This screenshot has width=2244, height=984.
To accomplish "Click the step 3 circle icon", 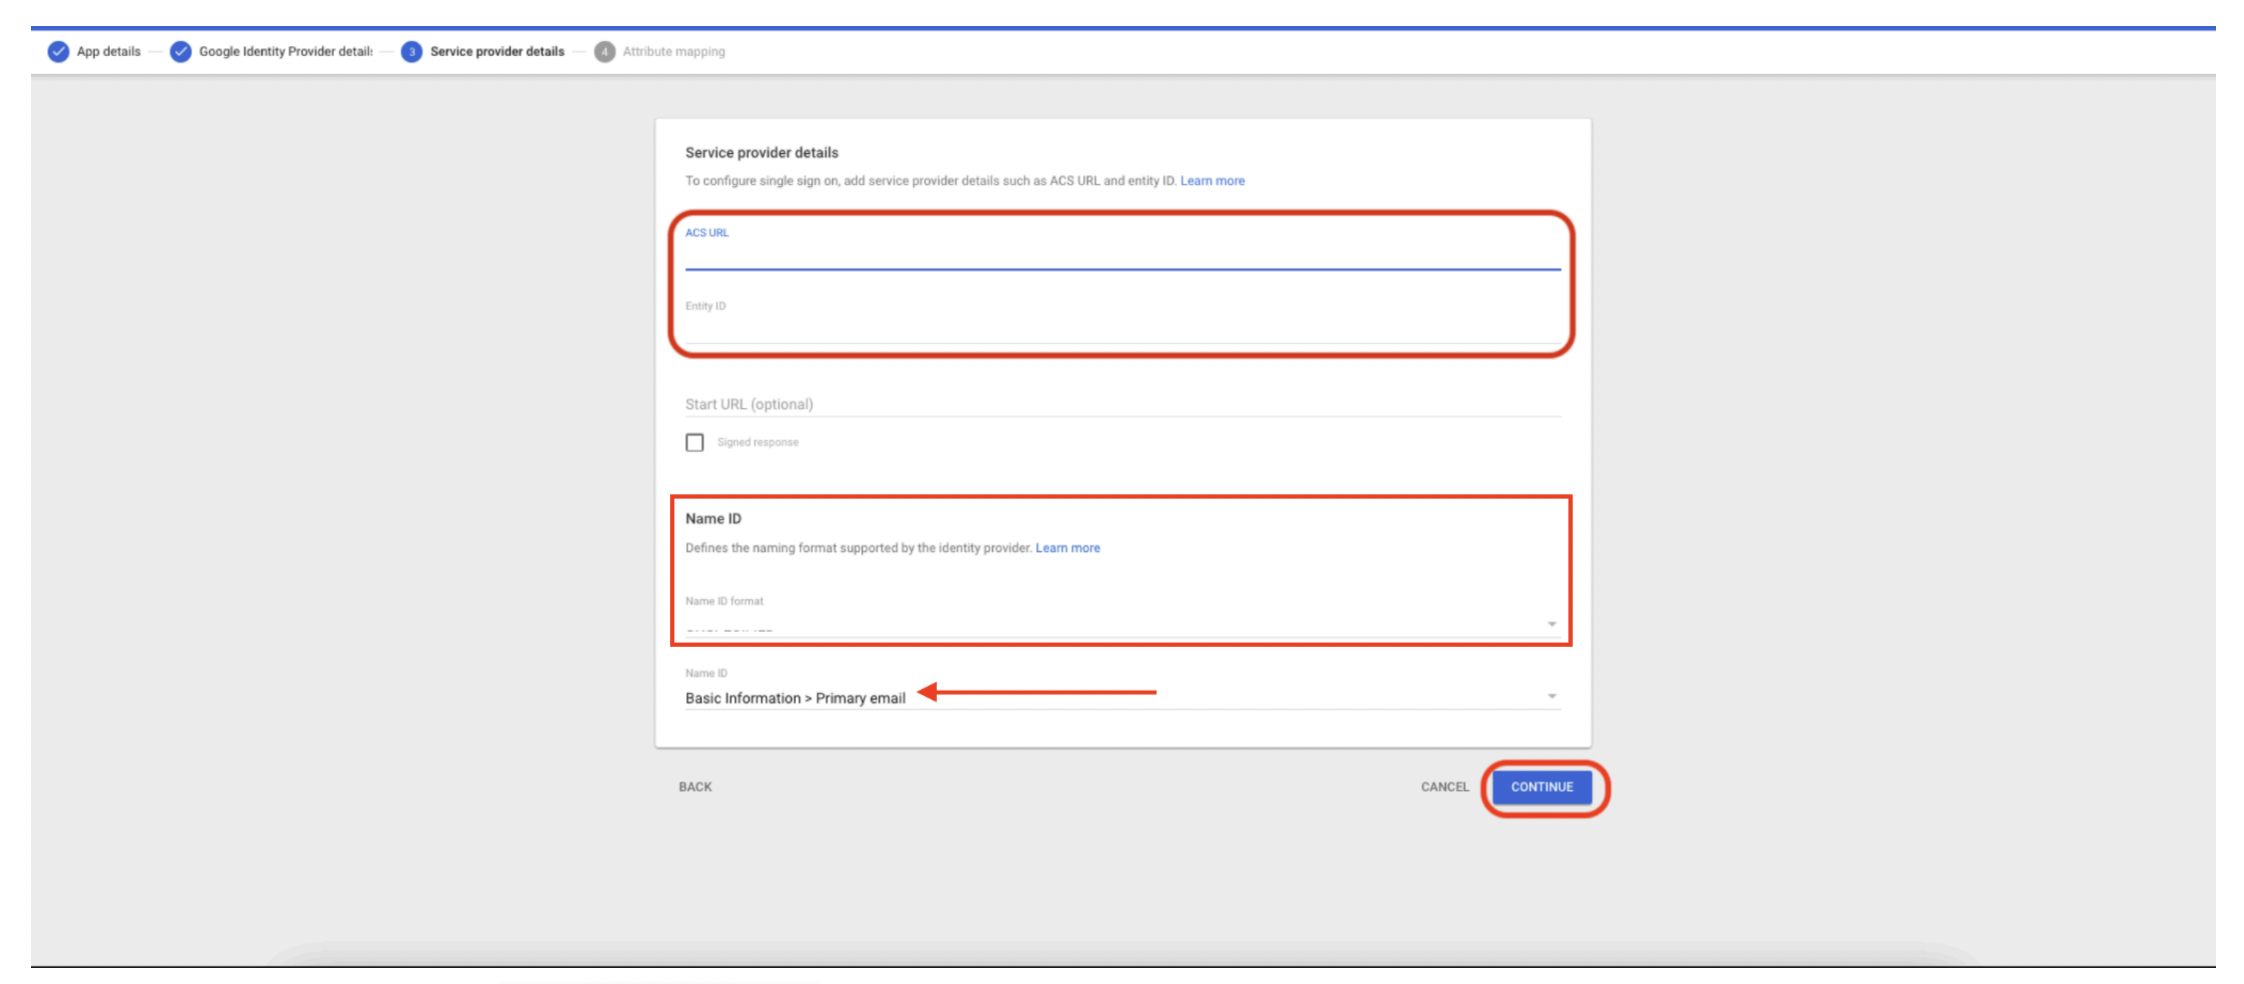I will click(x=411, y=52).
